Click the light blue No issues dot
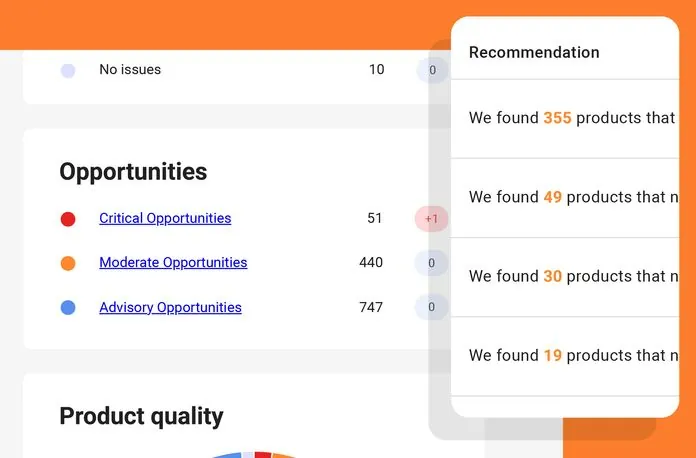 point(68,70)
